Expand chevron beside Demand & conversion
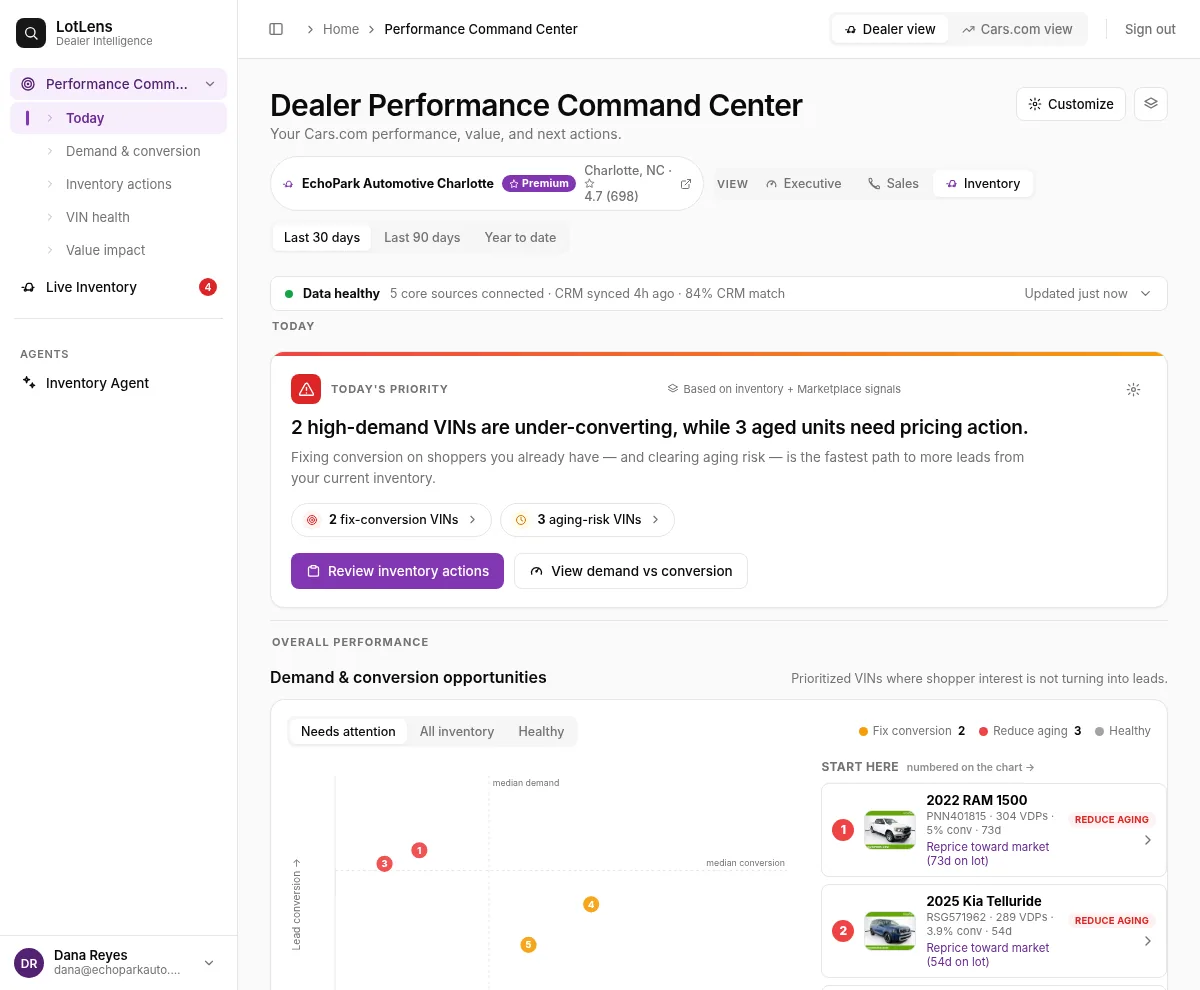Screen dimensions: 1200x990 tap(51, 151)
